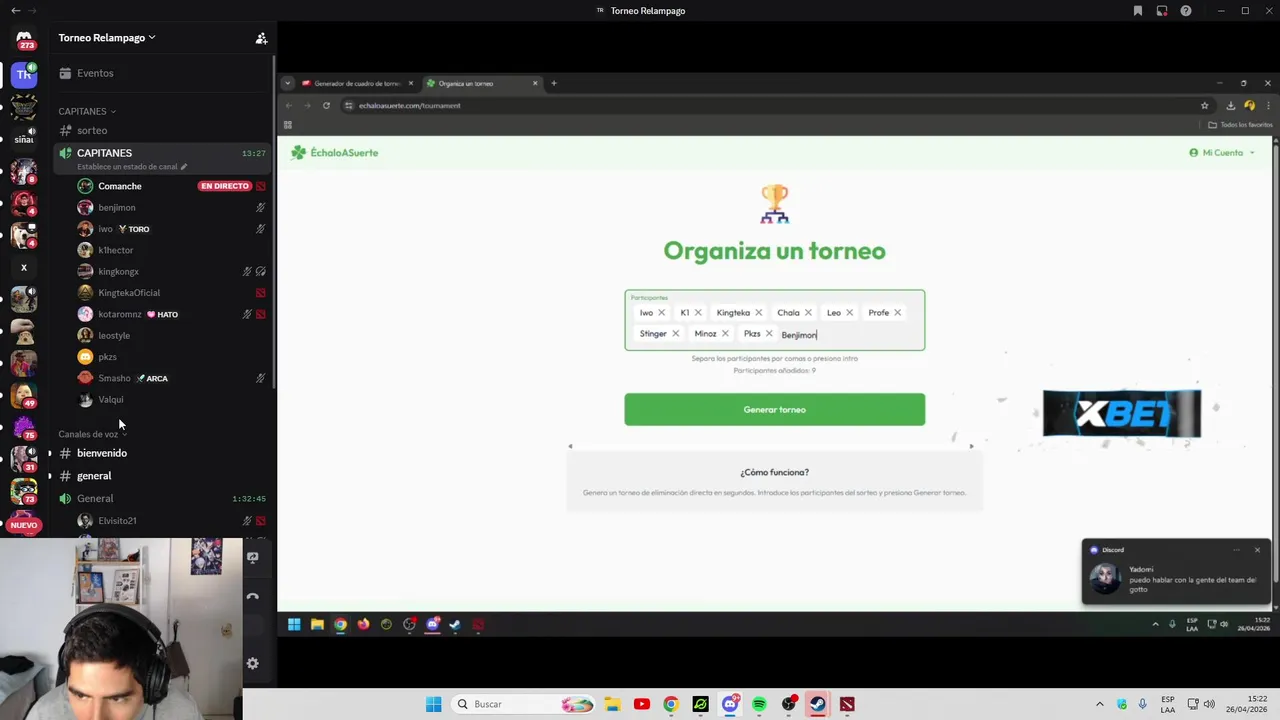Open YouTube icon on the Windows taskbar
The width and height of the screenshot is (1280, 720).
click(642, 704)
